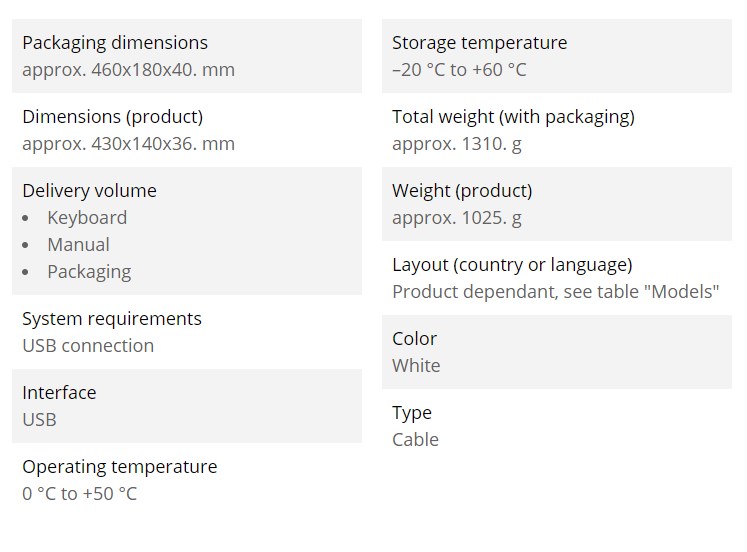Select the Keyboard bullet item
The width and height of the screenshot is (747, 552).
[87, 218]
